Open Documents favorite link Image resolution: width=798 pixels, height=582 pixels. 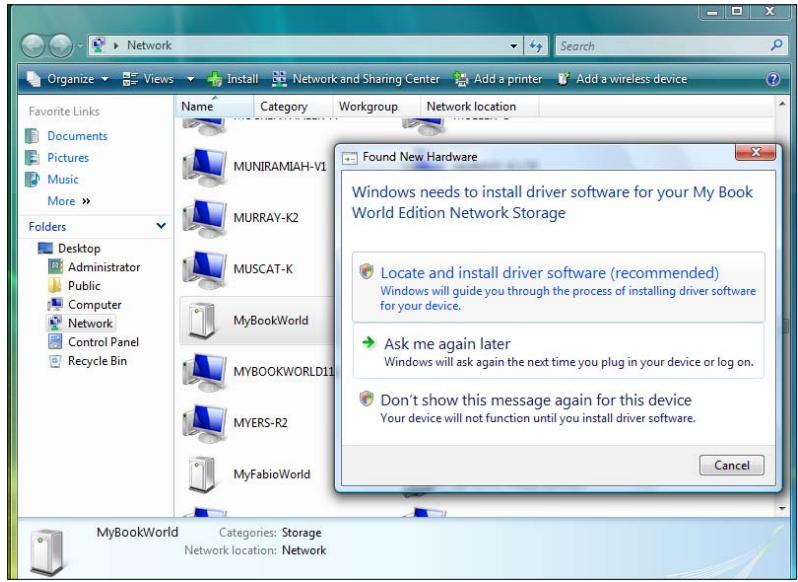(x=77, y=136)
